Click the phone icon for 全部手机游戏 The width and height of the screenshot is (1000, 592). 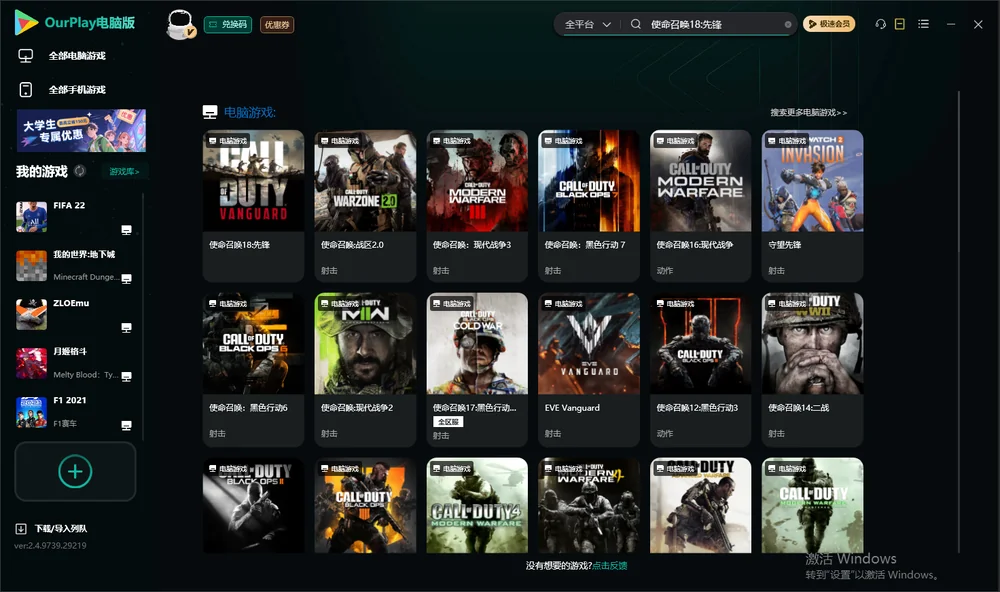(26, 90)
